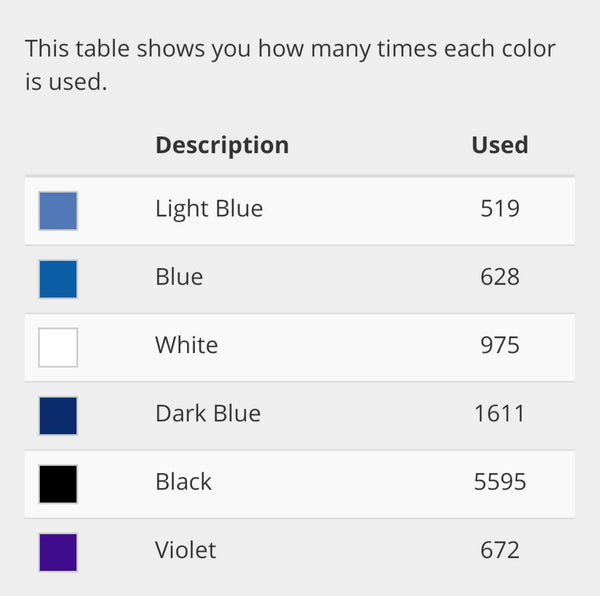Select the Violet description label
Viewport: 600px width, 596px height.
tap(185, 550)
